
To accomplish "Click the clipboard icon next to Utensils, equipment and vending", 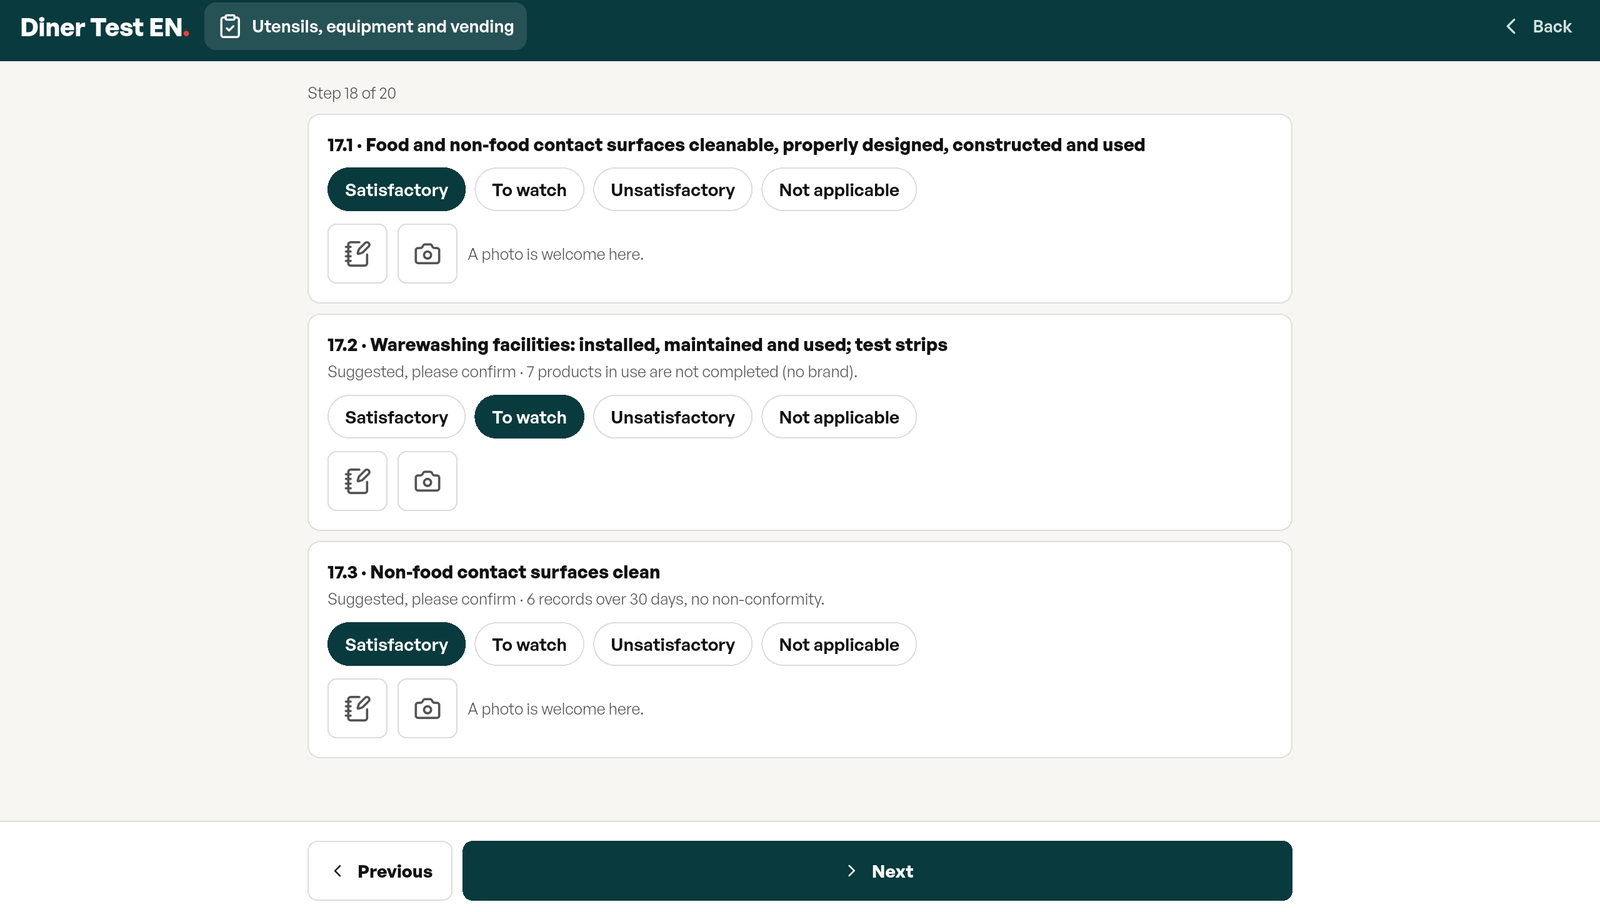I will (x=230, y=27).
